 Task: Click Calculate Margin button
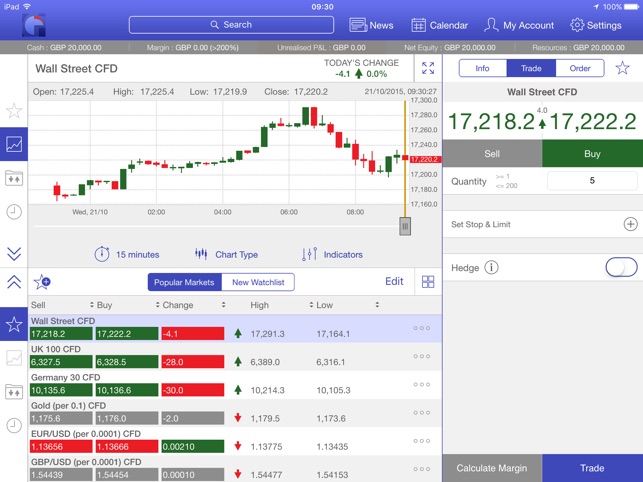click(492, 468)
